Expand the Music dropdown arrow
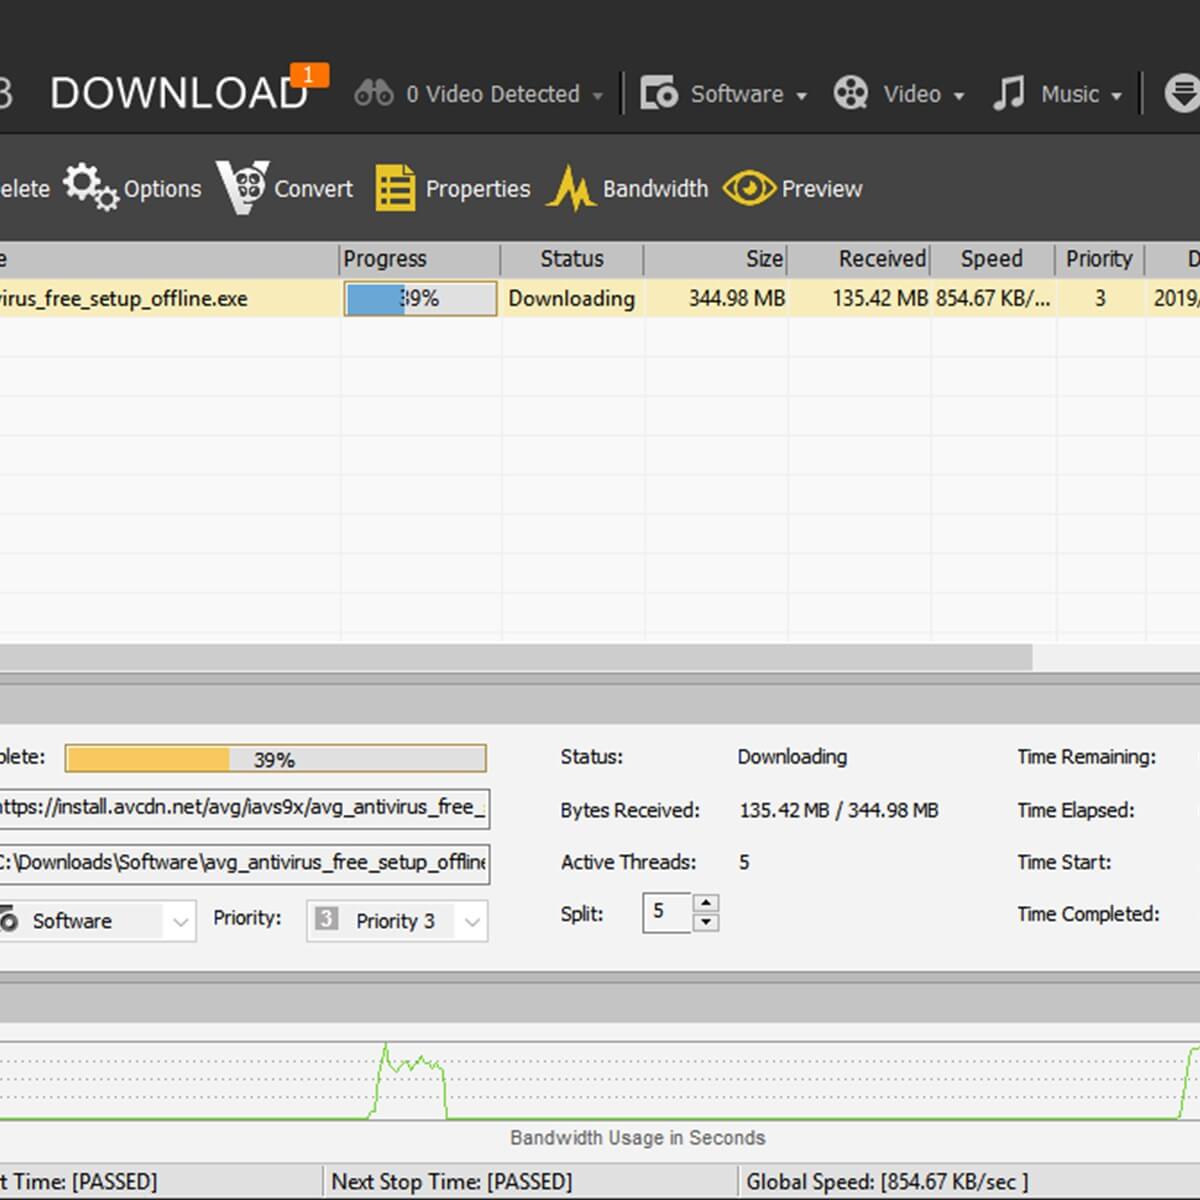Viewport: 1200px width, 1200px height. click(1116, 97)
